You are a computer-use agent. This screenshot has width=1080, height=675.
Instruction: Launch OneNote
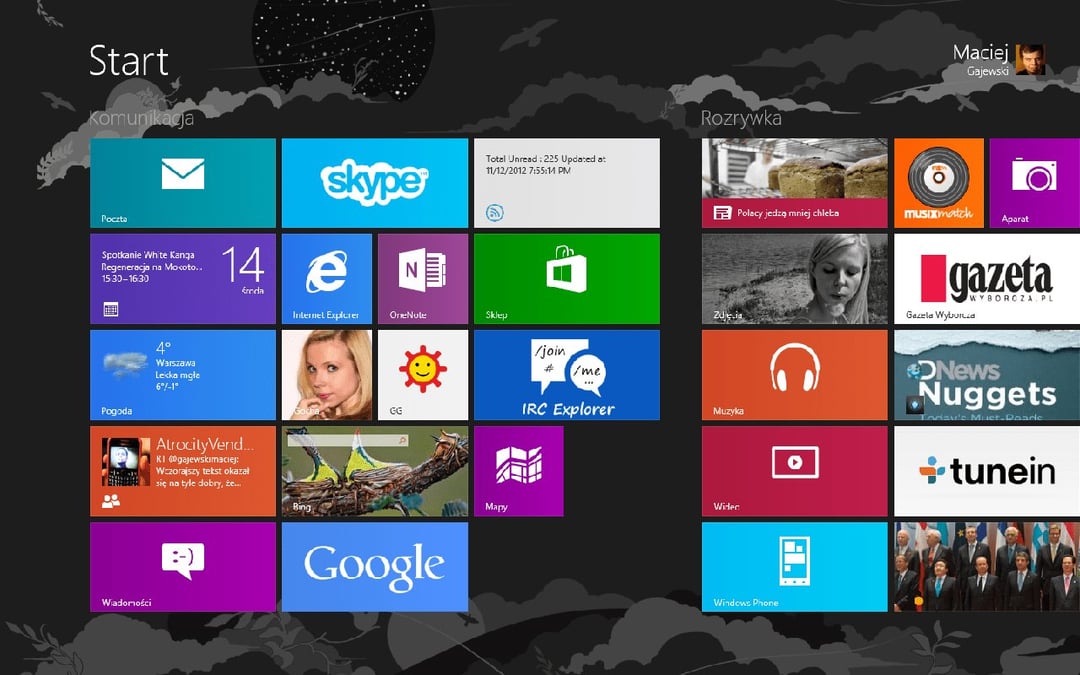(x=423, y=278)
